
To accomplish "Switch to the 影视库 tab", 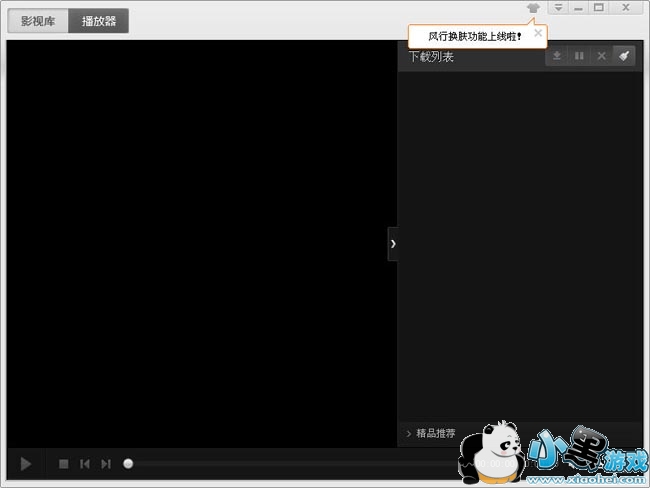I will click(38, 21).
